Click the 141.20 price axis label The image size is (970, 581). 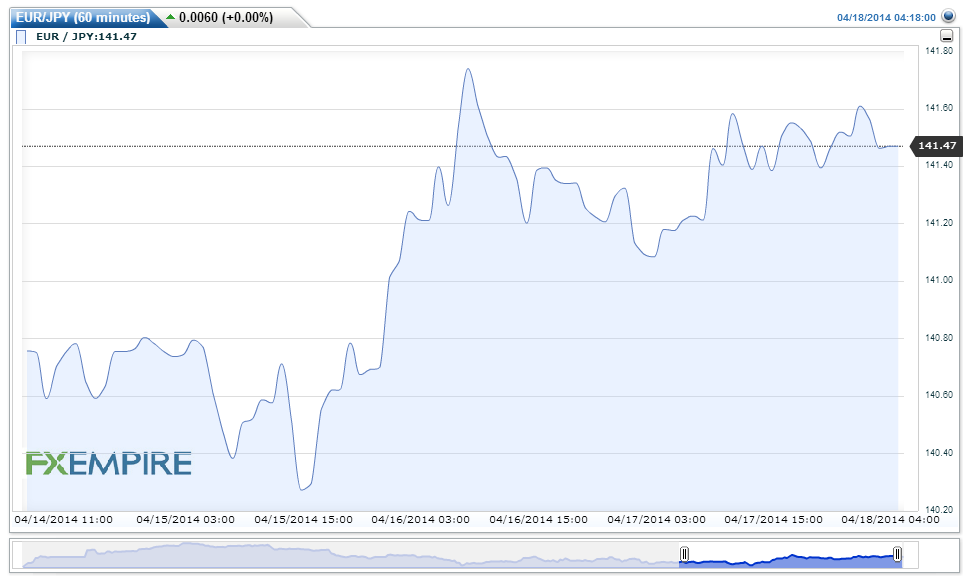pos(938,223)
